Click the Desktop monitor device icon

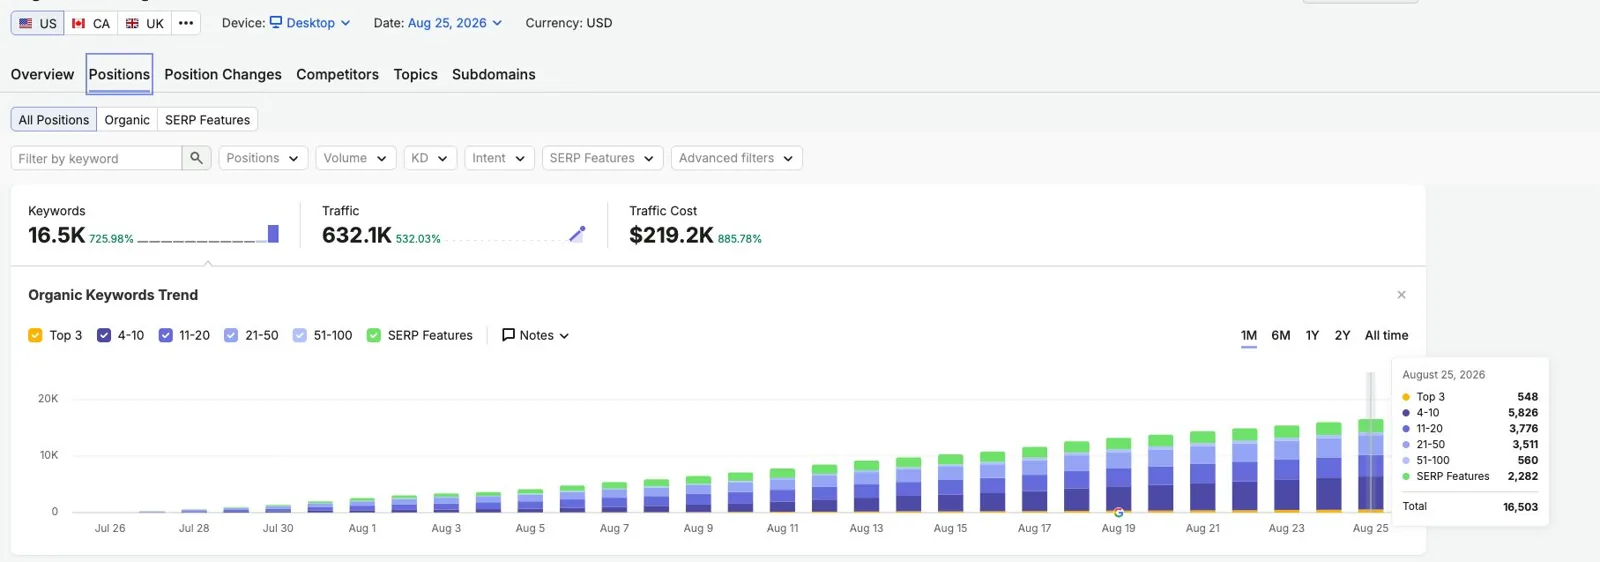(276, 22)
